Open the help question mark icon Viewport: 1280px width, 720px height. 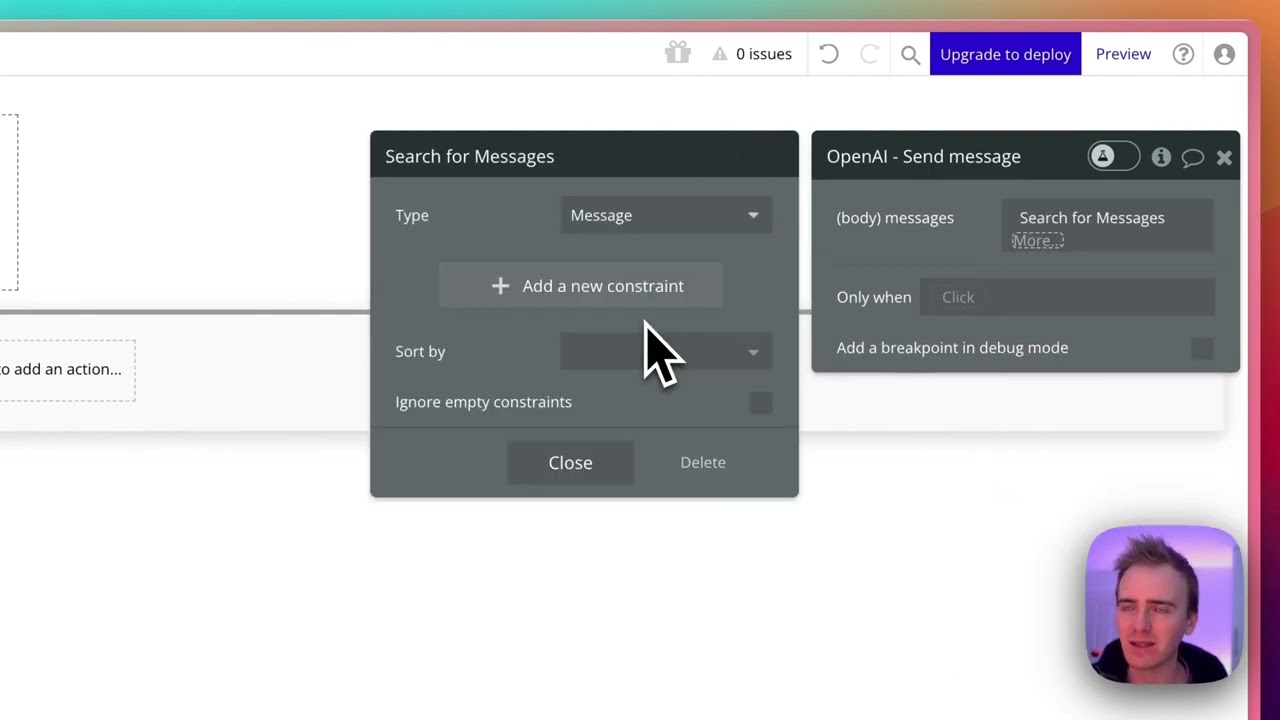(x=1183, y=54)
